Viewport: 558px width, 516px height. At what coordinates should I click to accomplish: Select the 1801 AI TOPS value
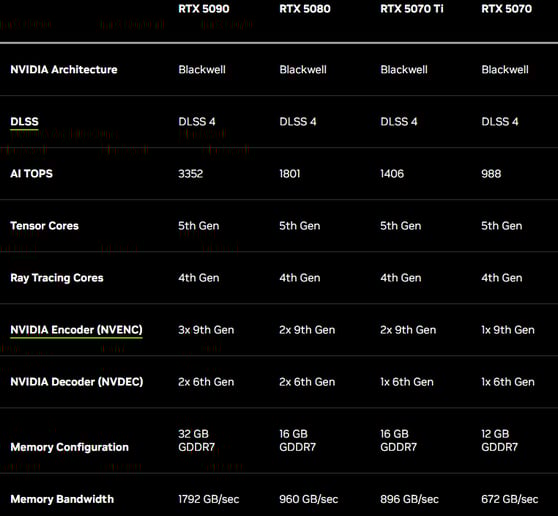[x=290, y=174]
